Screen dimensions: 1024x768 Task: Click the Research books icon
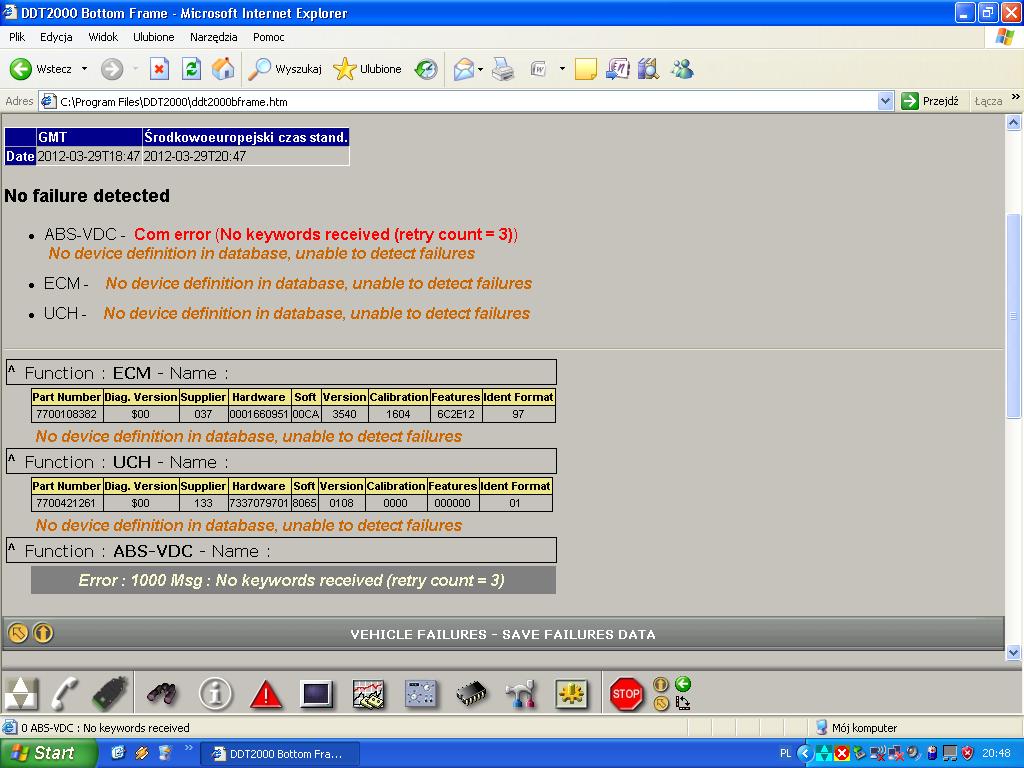pos(648,69)
